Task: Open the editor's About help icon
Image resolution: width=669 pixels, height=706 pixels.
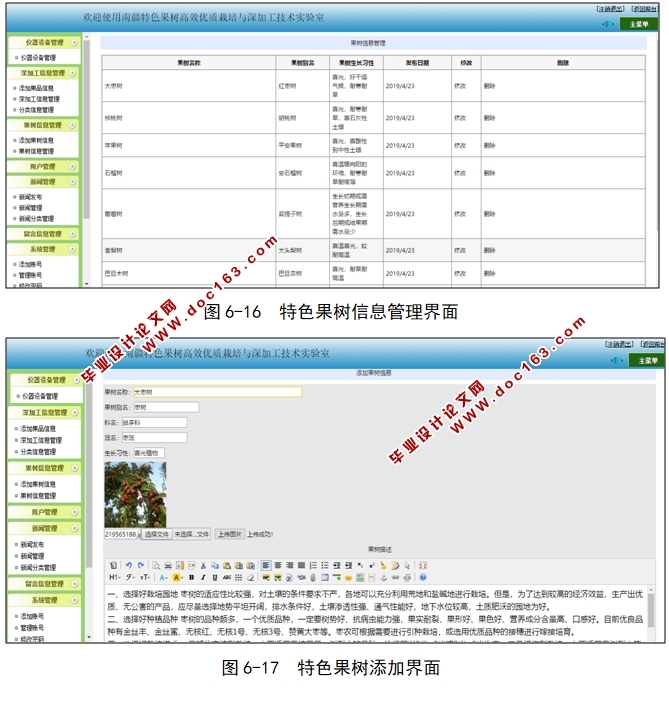Action: [x=423, y=578]
